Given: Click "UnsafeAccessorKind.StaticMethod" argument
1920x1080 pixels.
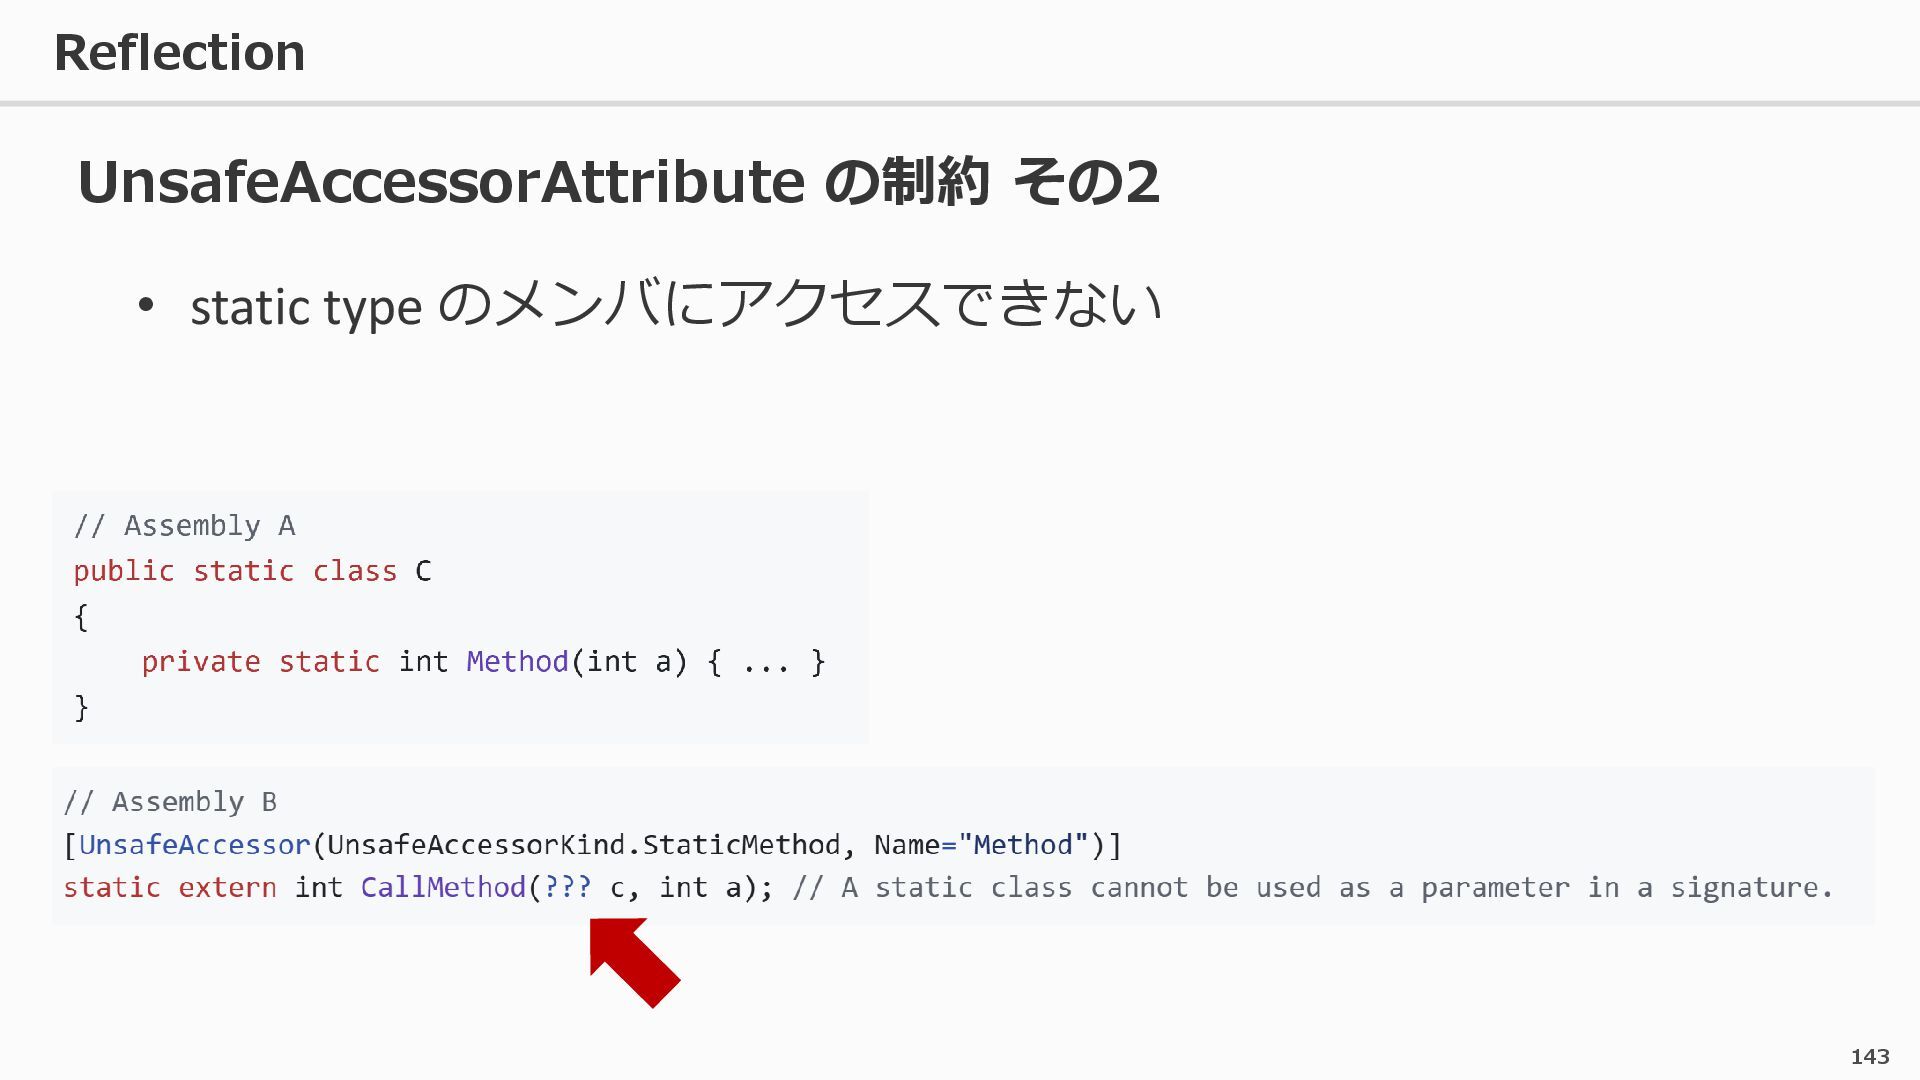Looking at the screenshot, I should point(583,845).
